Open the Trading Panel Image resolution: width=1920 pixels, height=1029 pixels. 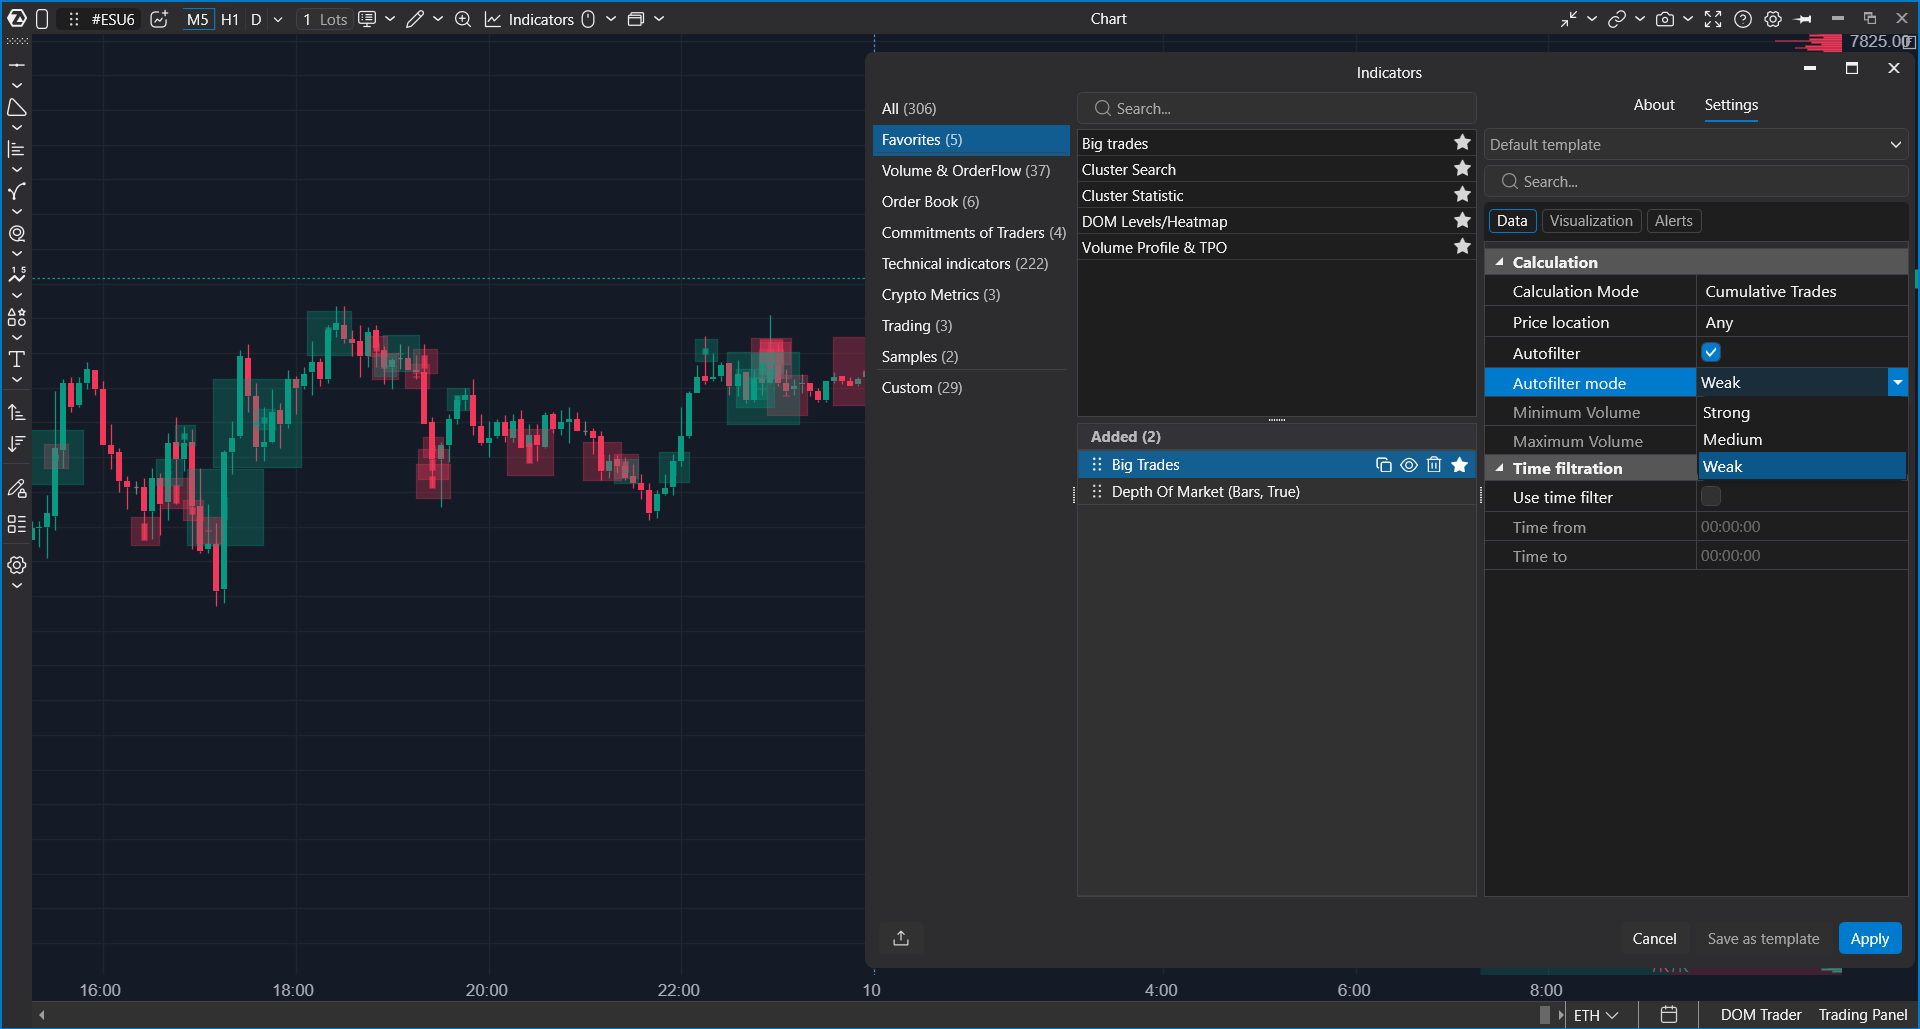point(1862,1015)
